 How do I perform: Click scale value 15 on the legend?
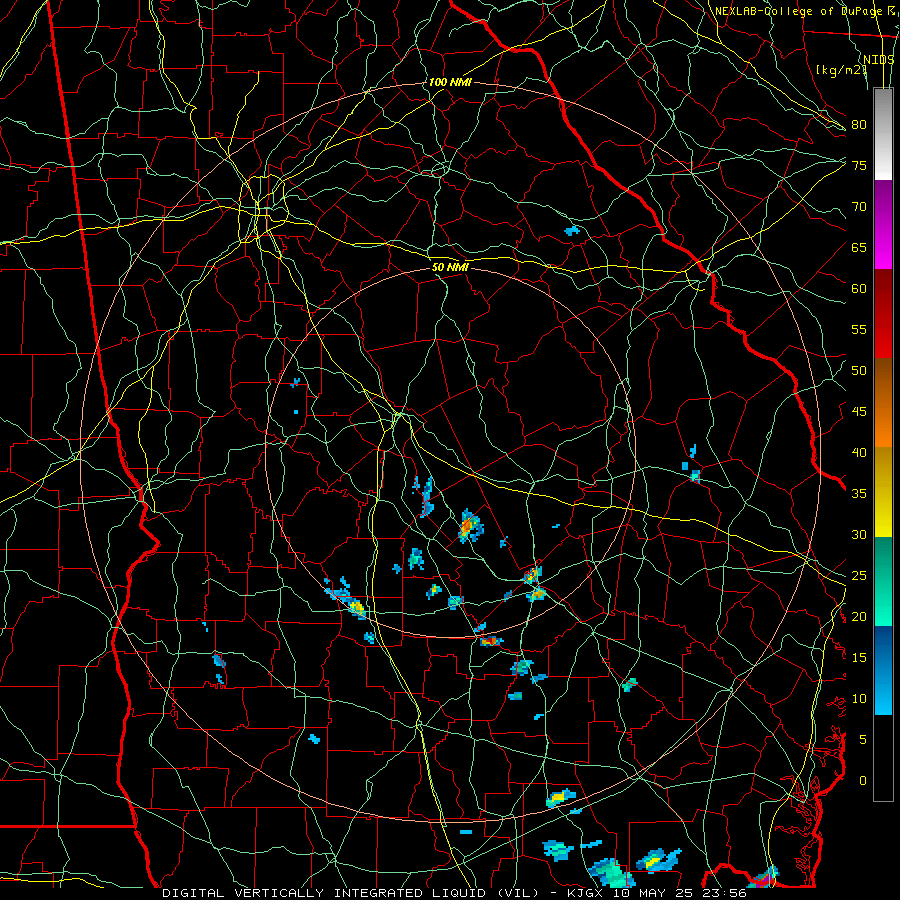point(859,658)
